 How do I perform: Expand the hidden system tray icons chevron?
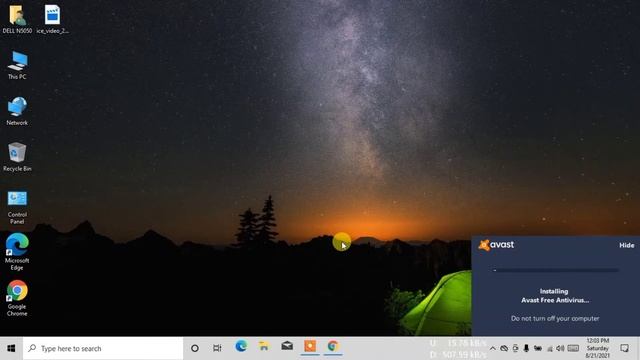pyautogui.click(x=493, y=349)
